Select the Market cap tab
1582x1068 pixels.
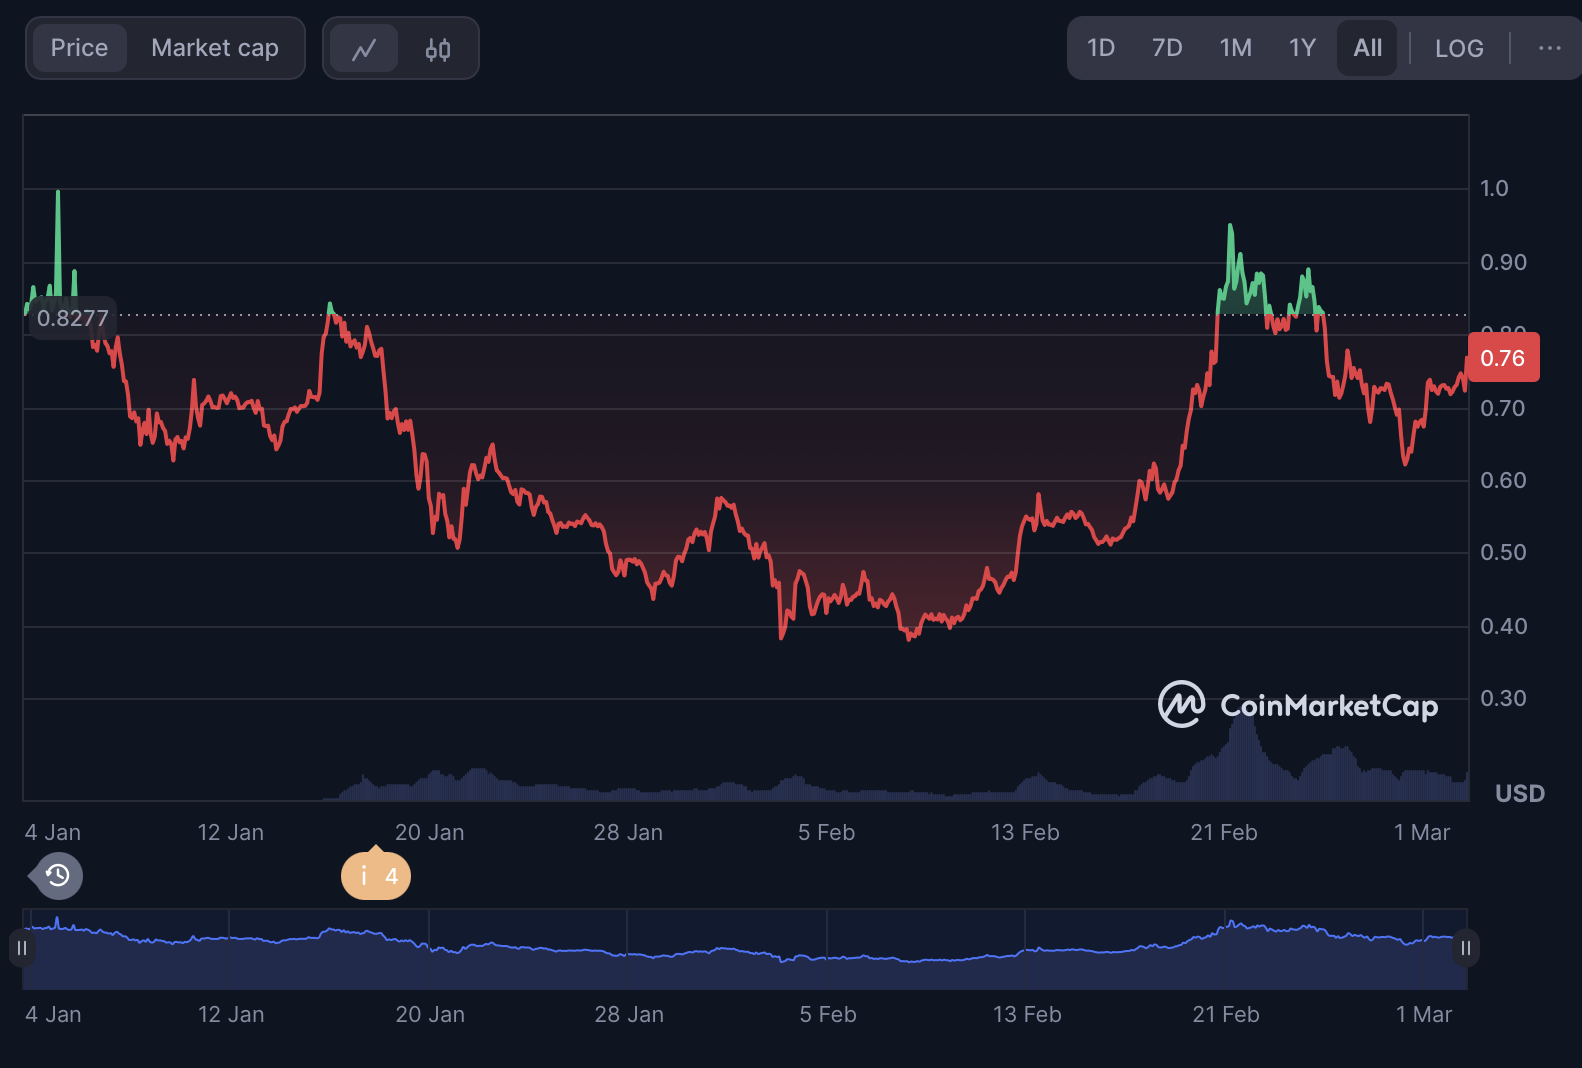click(x=215, y=48)
